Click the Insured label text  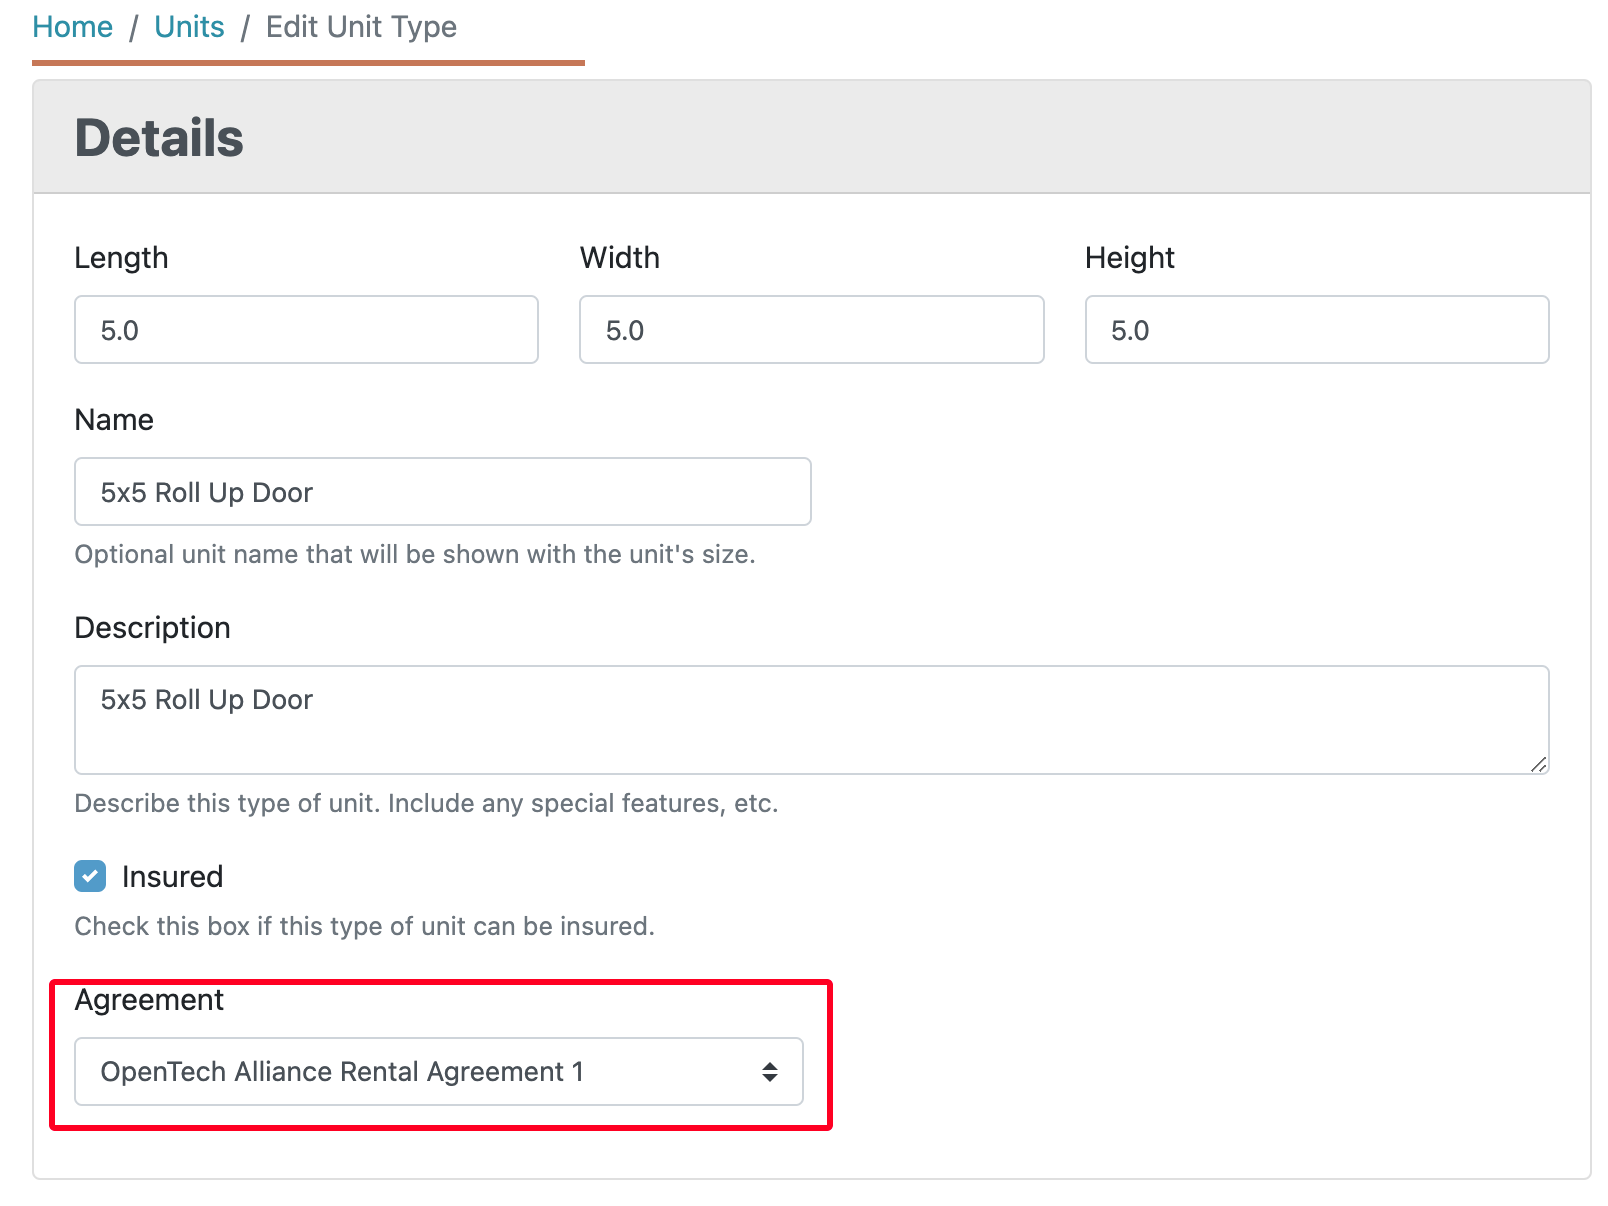coord(172,876)
